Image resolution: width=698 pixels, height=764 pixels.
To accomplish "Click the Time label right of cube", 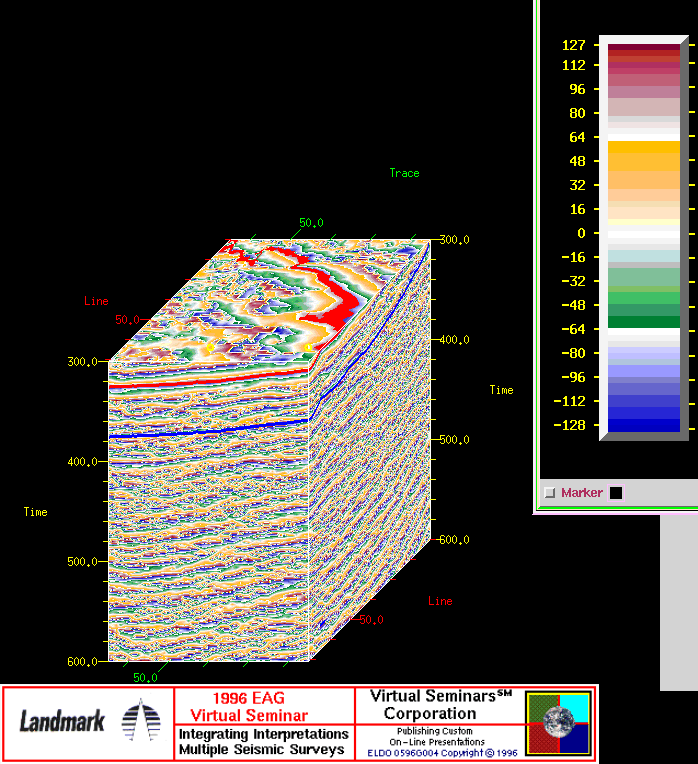I will coord(501,390).
